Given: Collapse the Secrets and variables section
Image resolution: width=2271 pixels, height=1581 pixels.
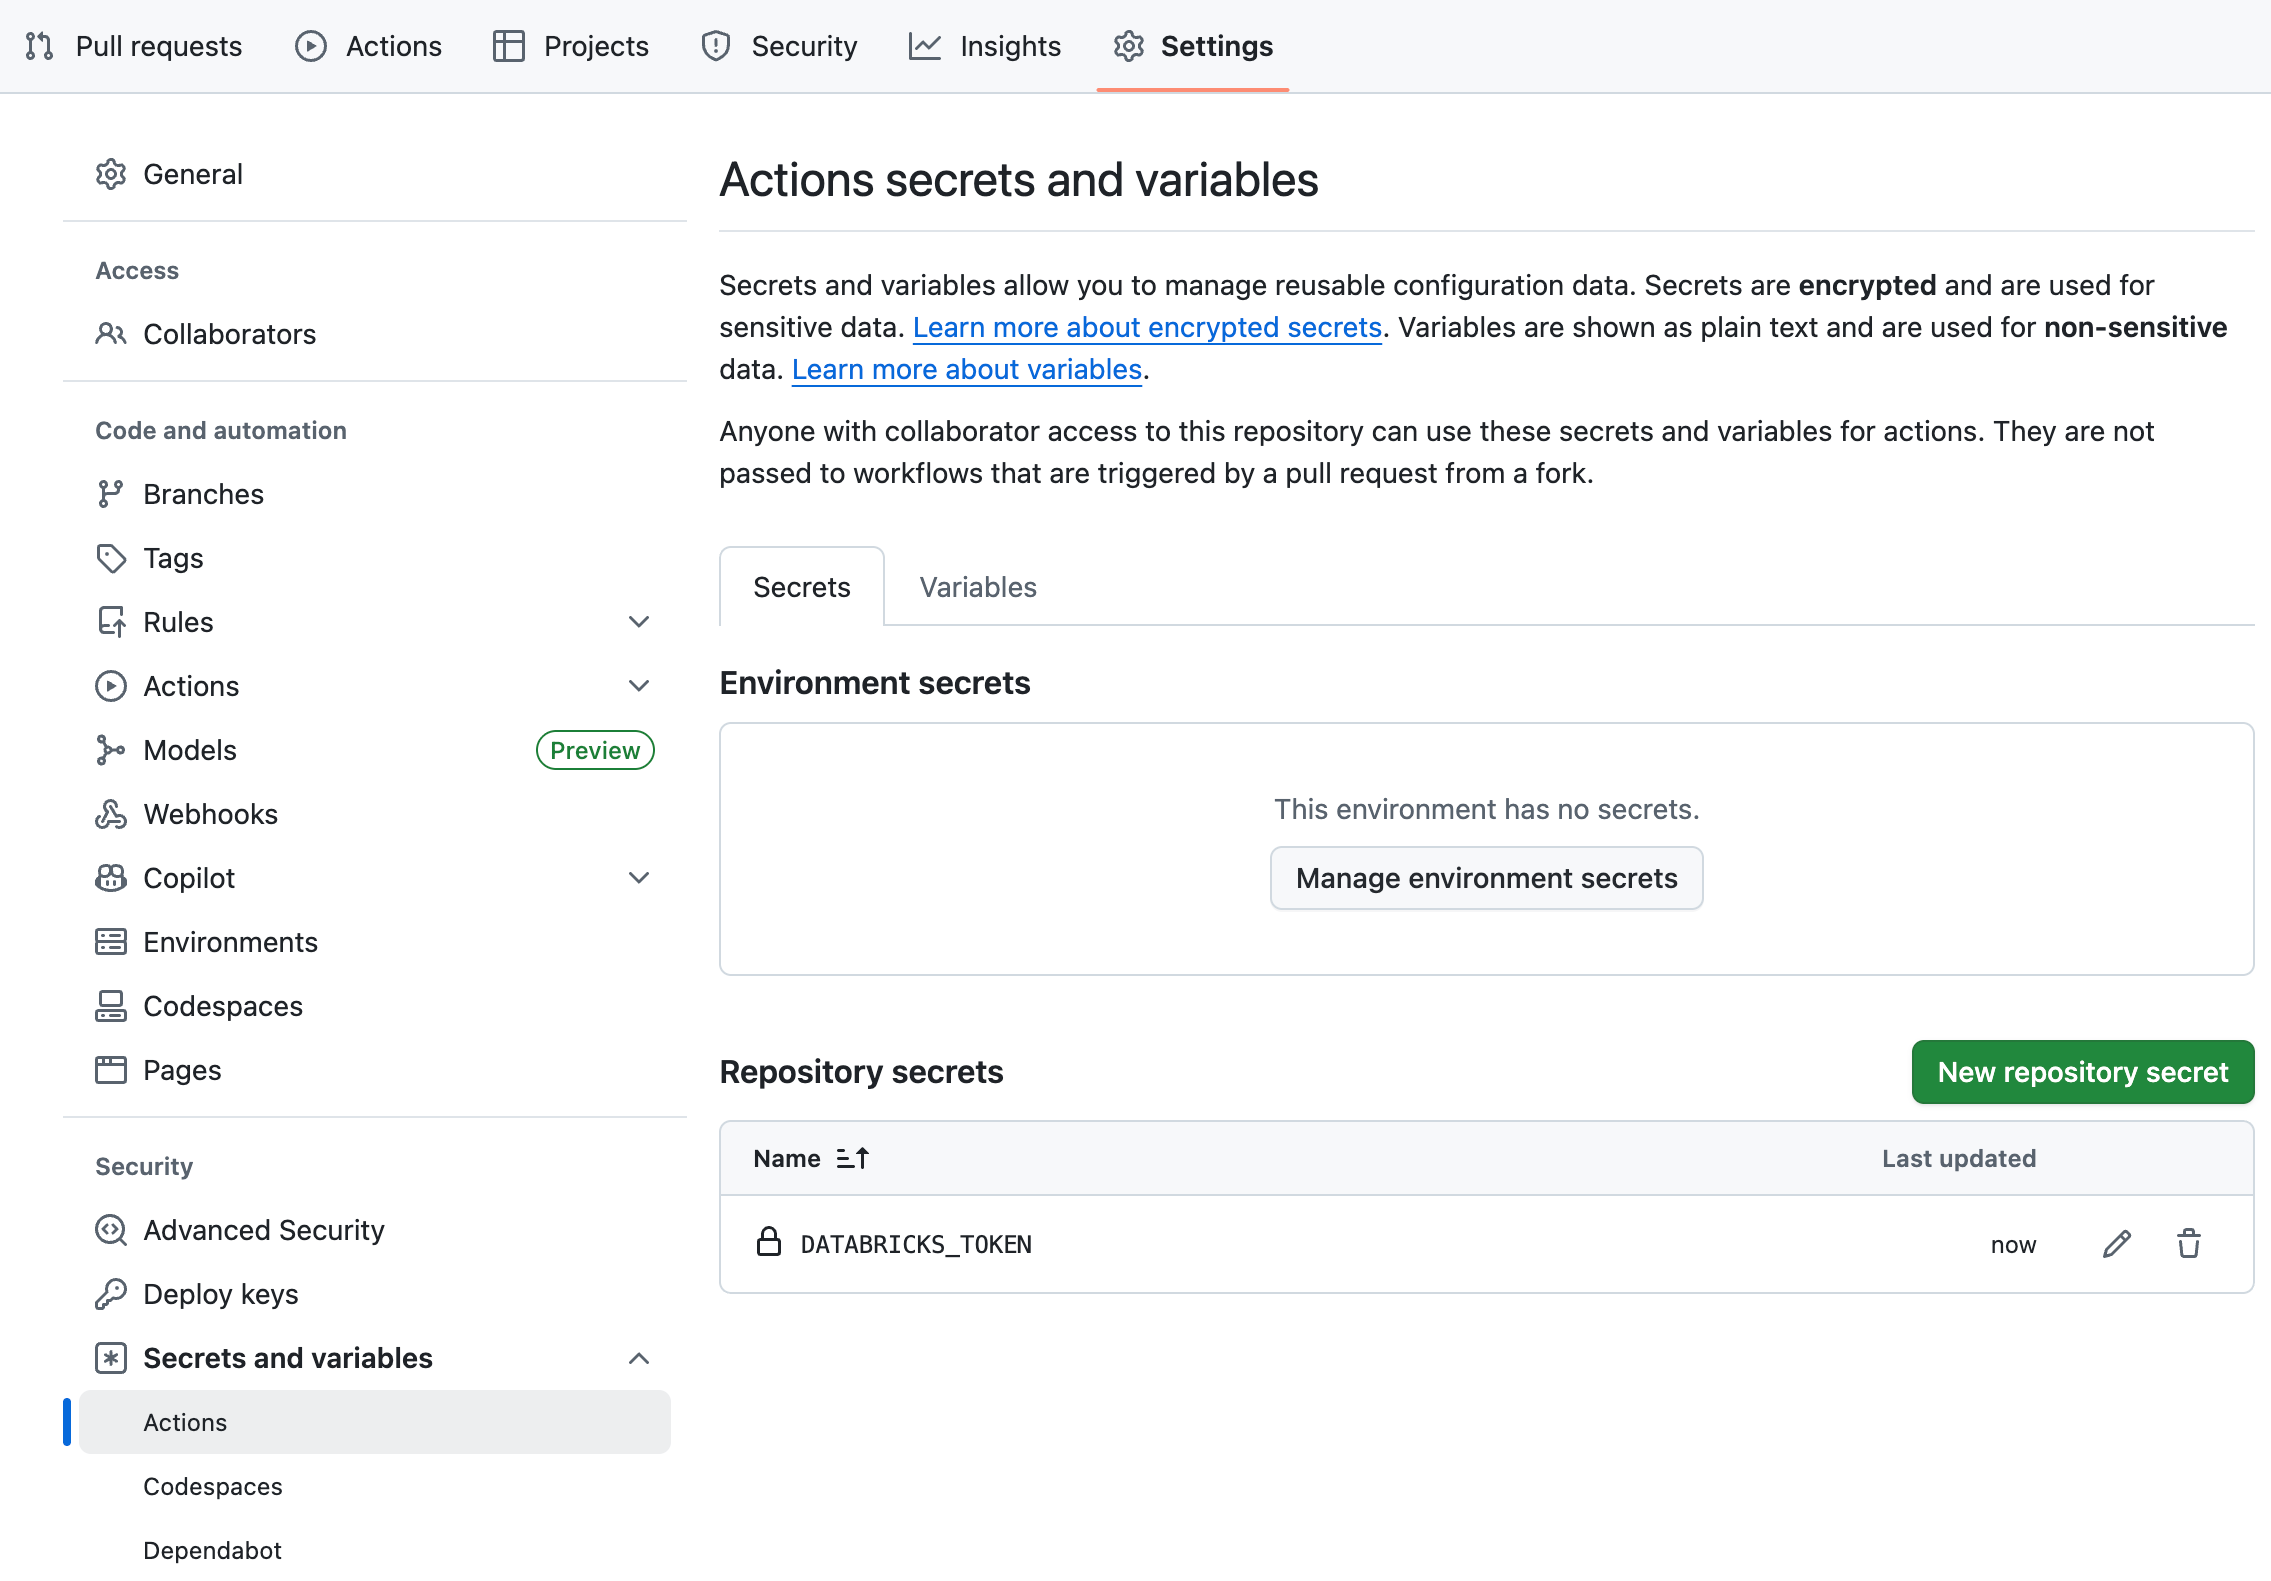Looking at the screenshot, I should (x=639, y=1358).
